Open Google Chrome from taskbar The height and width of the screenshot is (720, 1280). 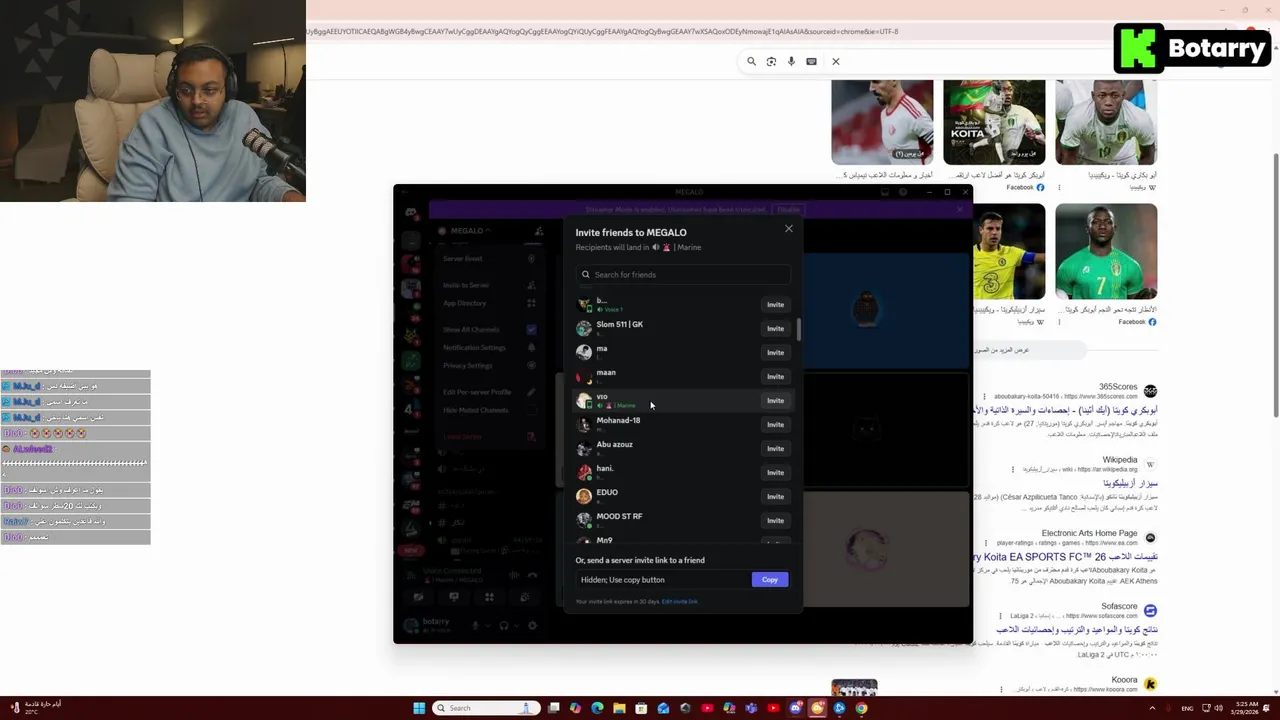click(861, 708)
